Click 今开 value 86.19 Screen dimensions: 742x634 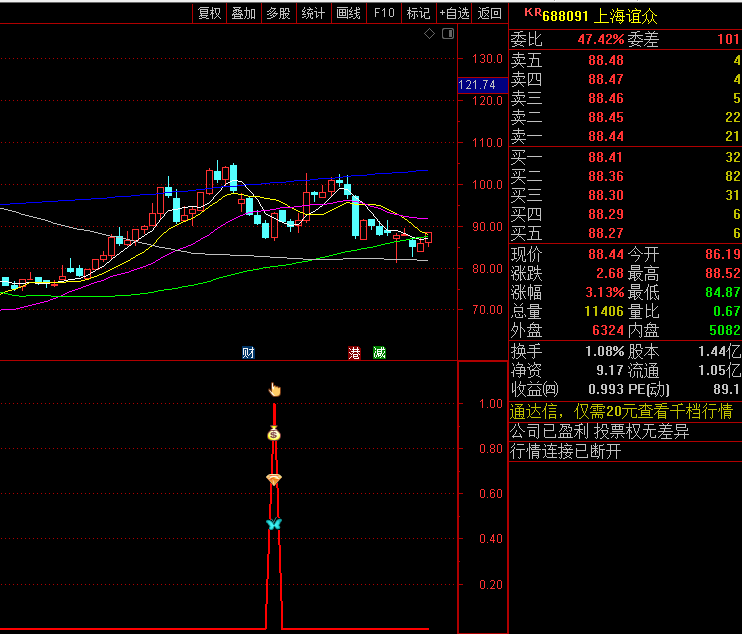(x=723, y=255)
